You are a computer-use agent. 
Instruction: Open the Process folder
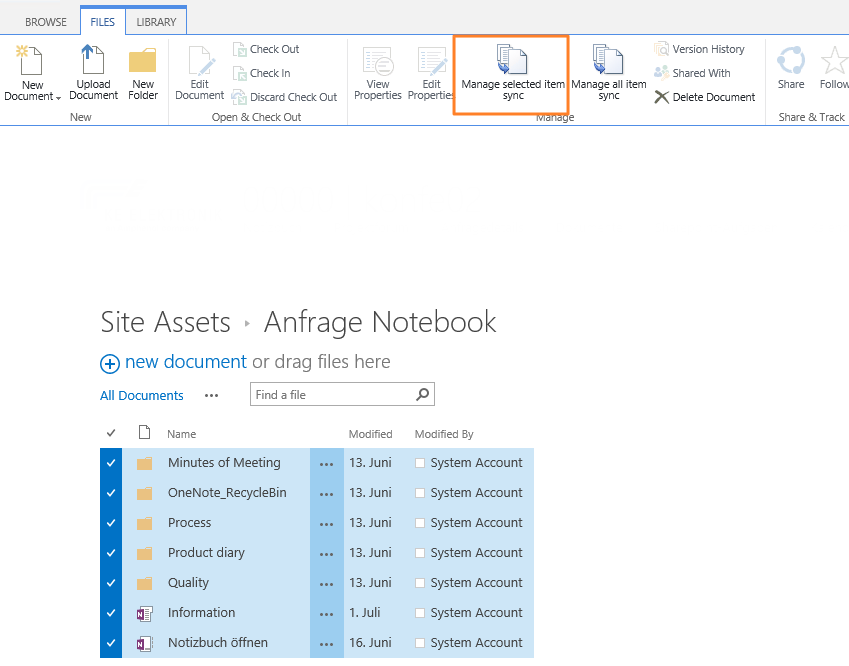click(x=190, y=523)
